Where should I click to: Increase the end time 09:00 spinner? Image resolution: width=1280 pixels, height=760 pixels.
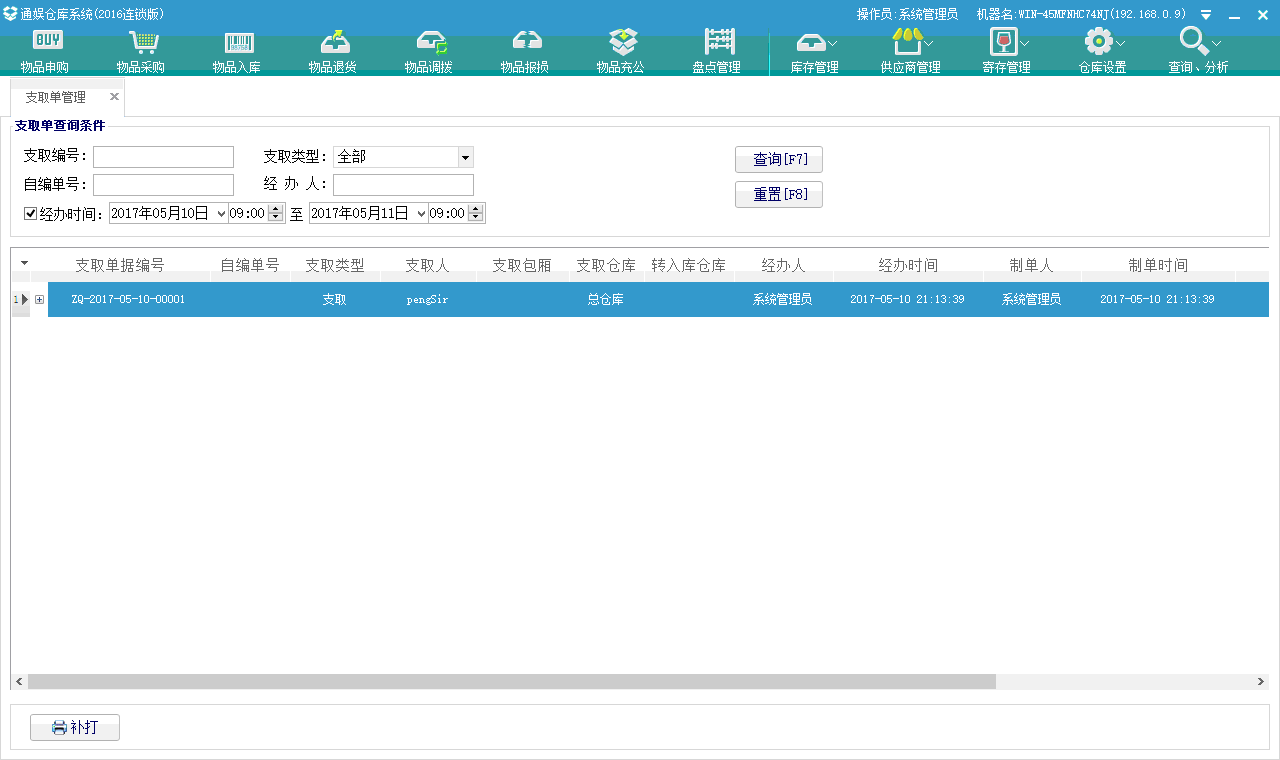476,208
